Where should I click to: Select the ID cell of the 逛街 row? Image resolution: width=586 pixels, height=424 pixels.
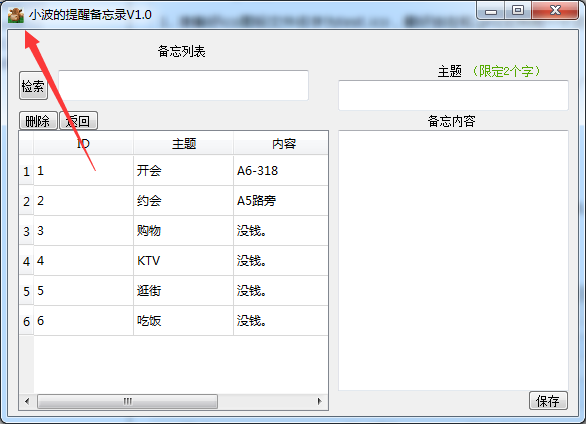(x=83, y=291)
